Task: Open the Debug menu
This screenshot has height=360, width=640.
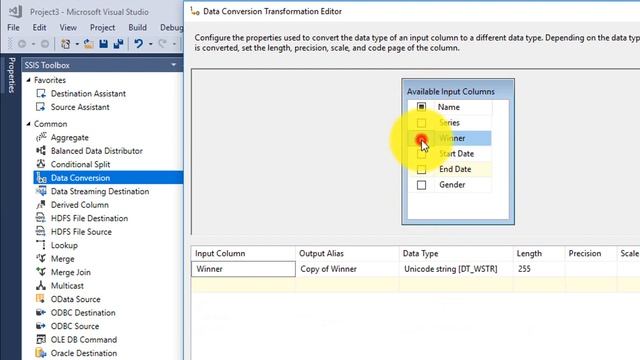Action: [171, 27]
